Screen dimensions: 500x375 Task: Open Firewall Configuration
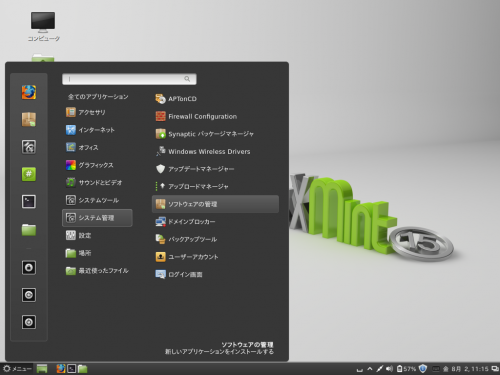215,116
